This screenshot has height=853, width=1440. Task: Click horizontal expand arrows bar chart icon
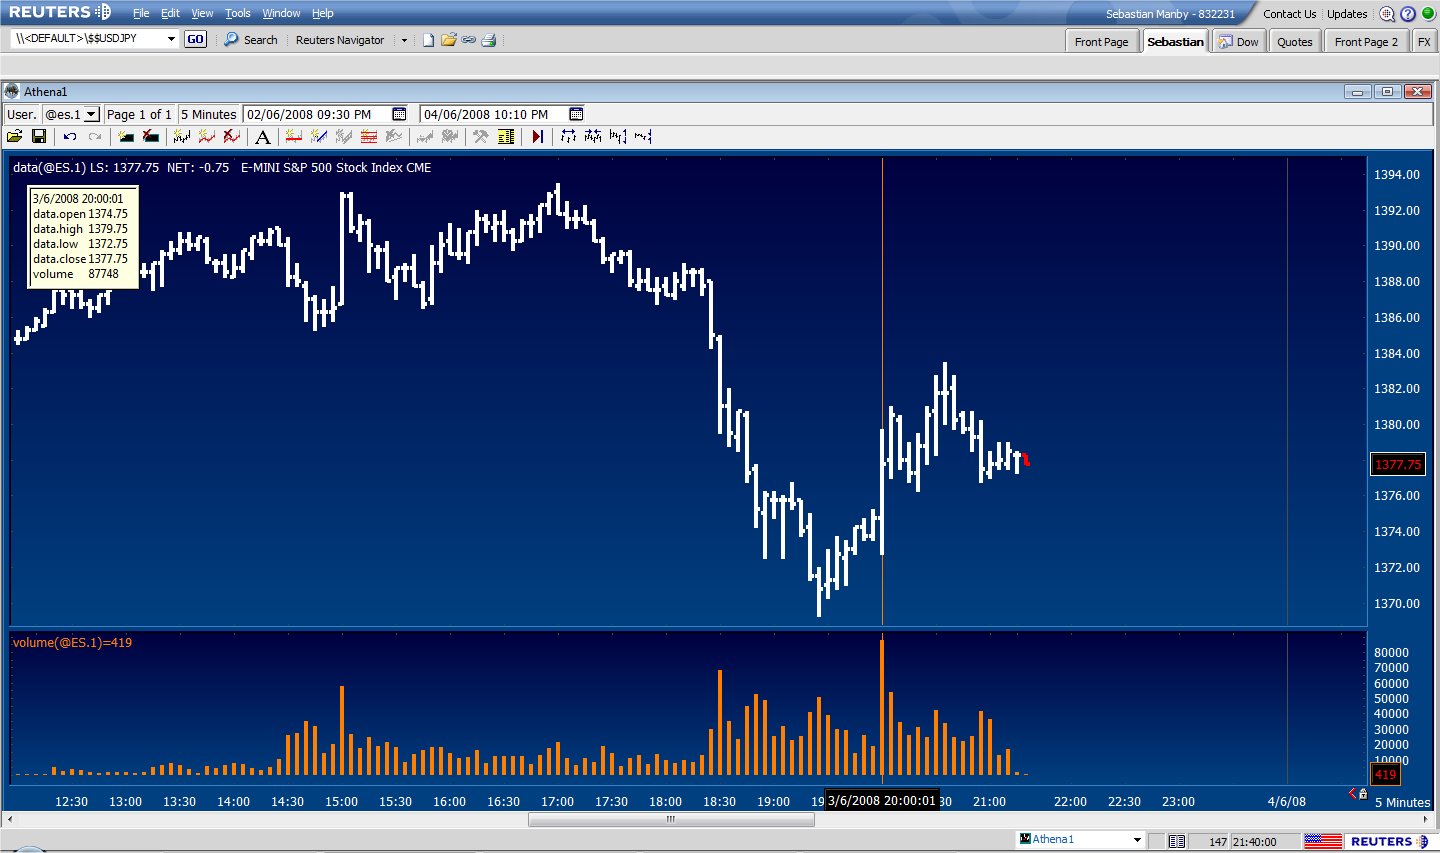pos(569,136)
